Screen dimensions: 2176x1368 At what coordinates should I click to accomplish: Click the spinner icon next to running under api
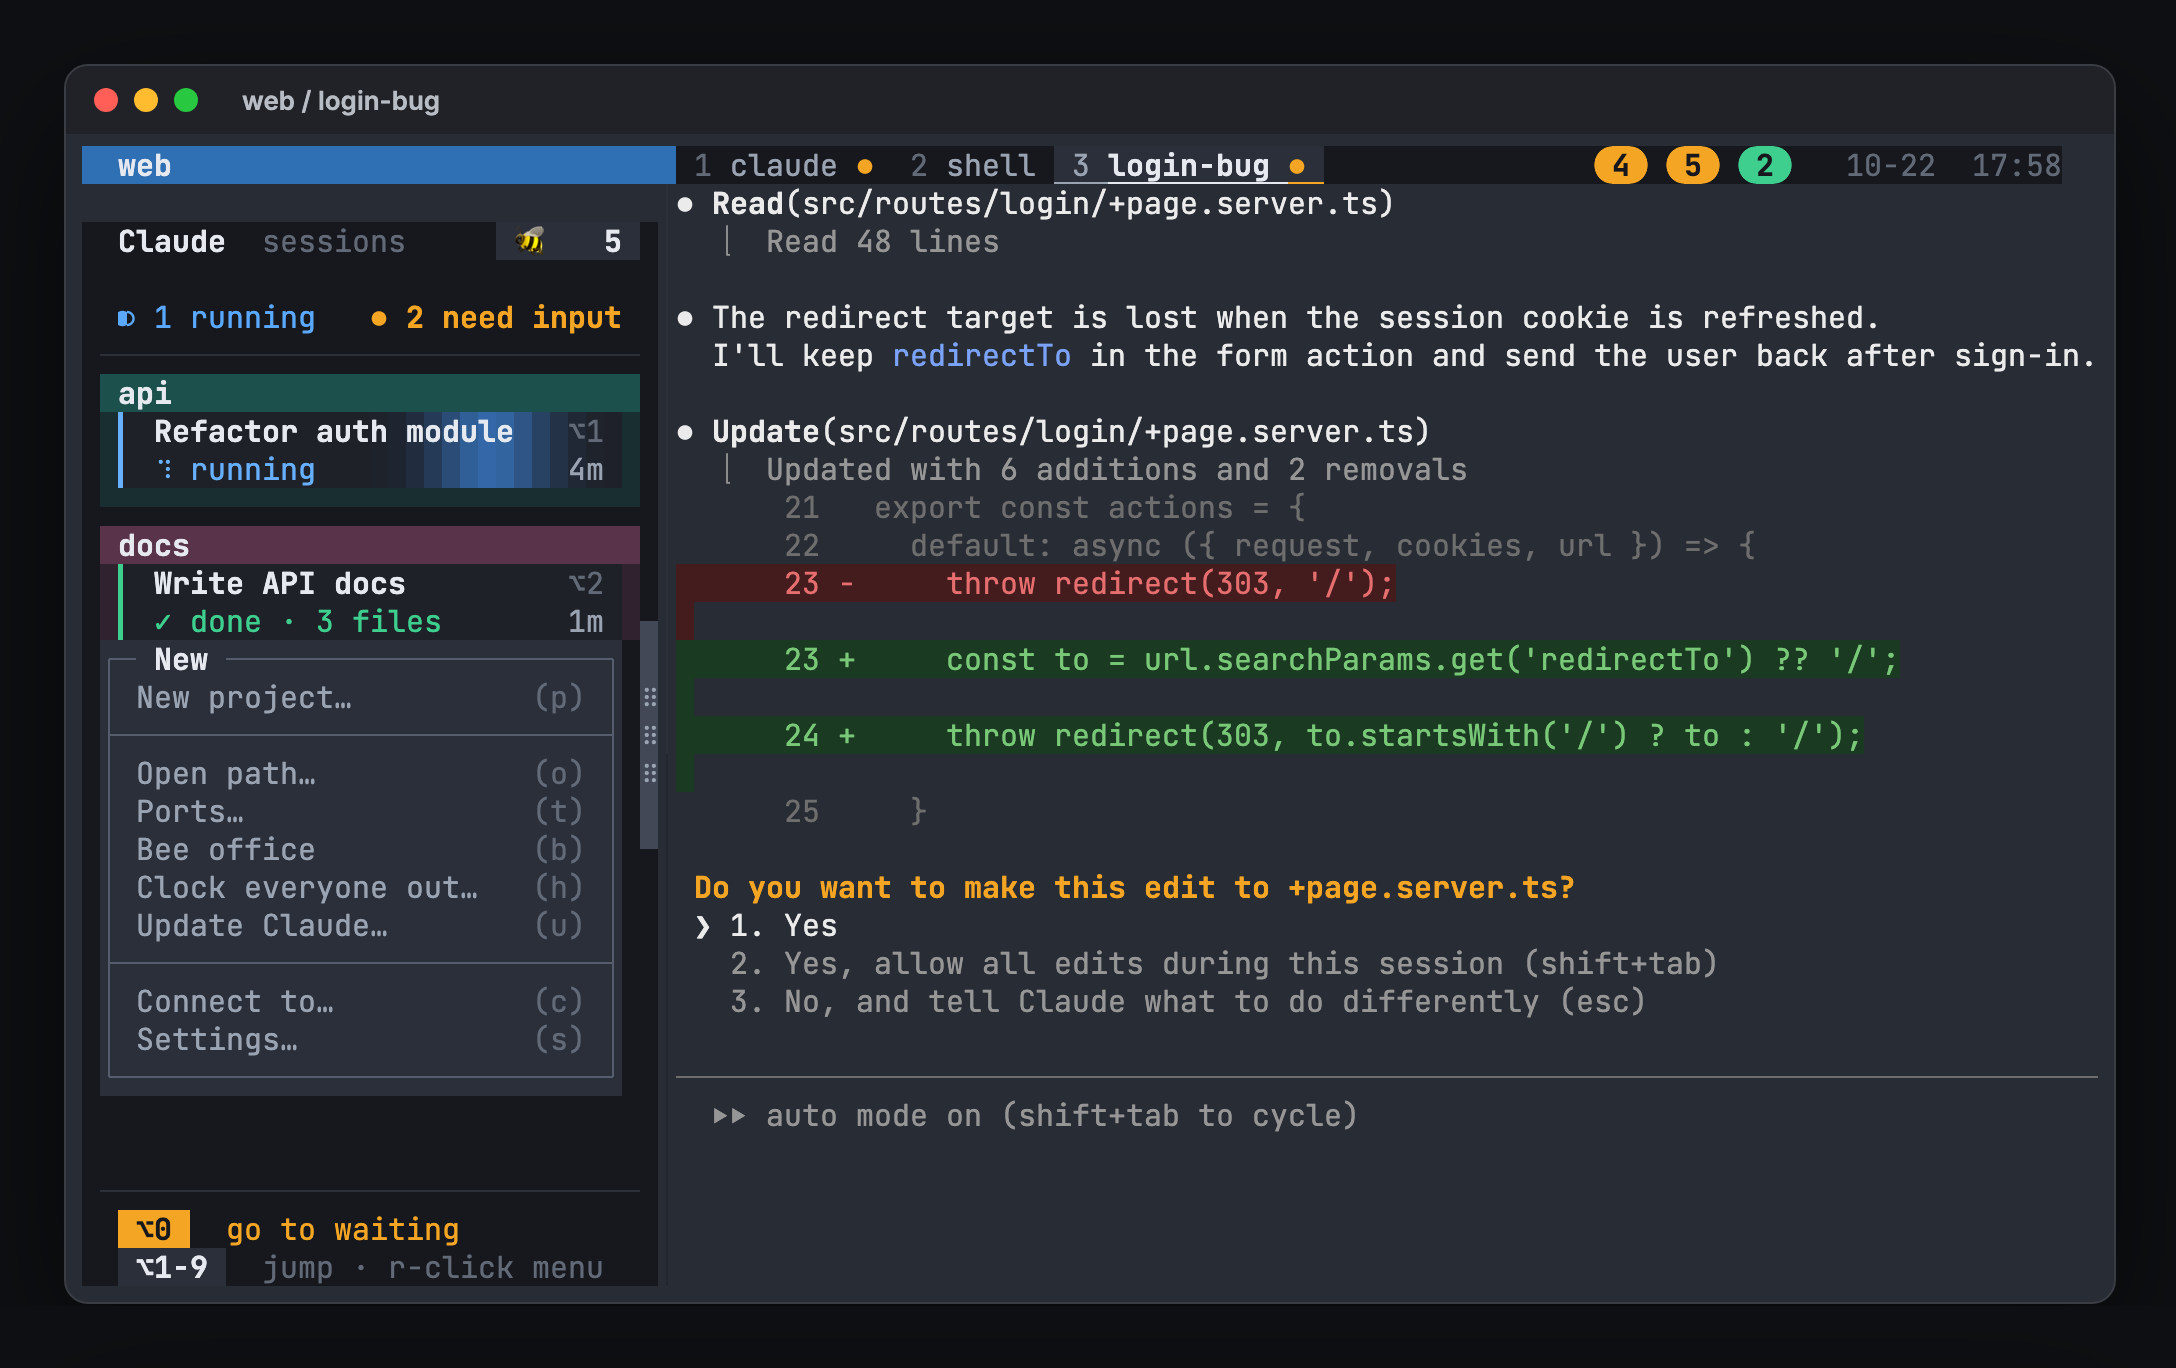[165, 470]
